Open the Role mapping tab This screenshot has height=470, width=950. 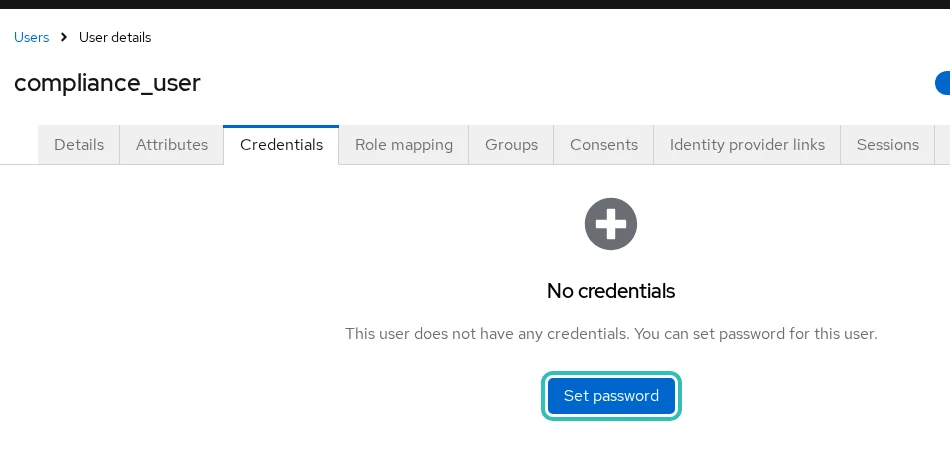pos(404,145)
